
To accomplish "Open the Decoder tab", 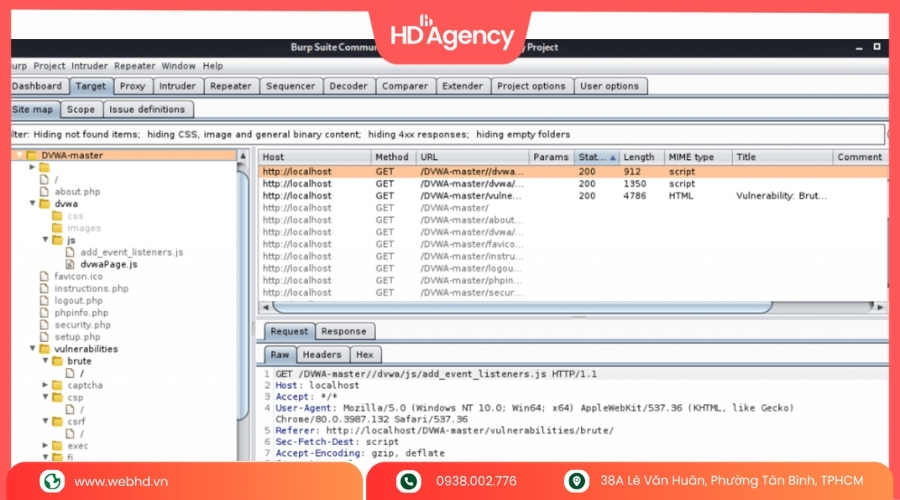I will coord(348,86).
